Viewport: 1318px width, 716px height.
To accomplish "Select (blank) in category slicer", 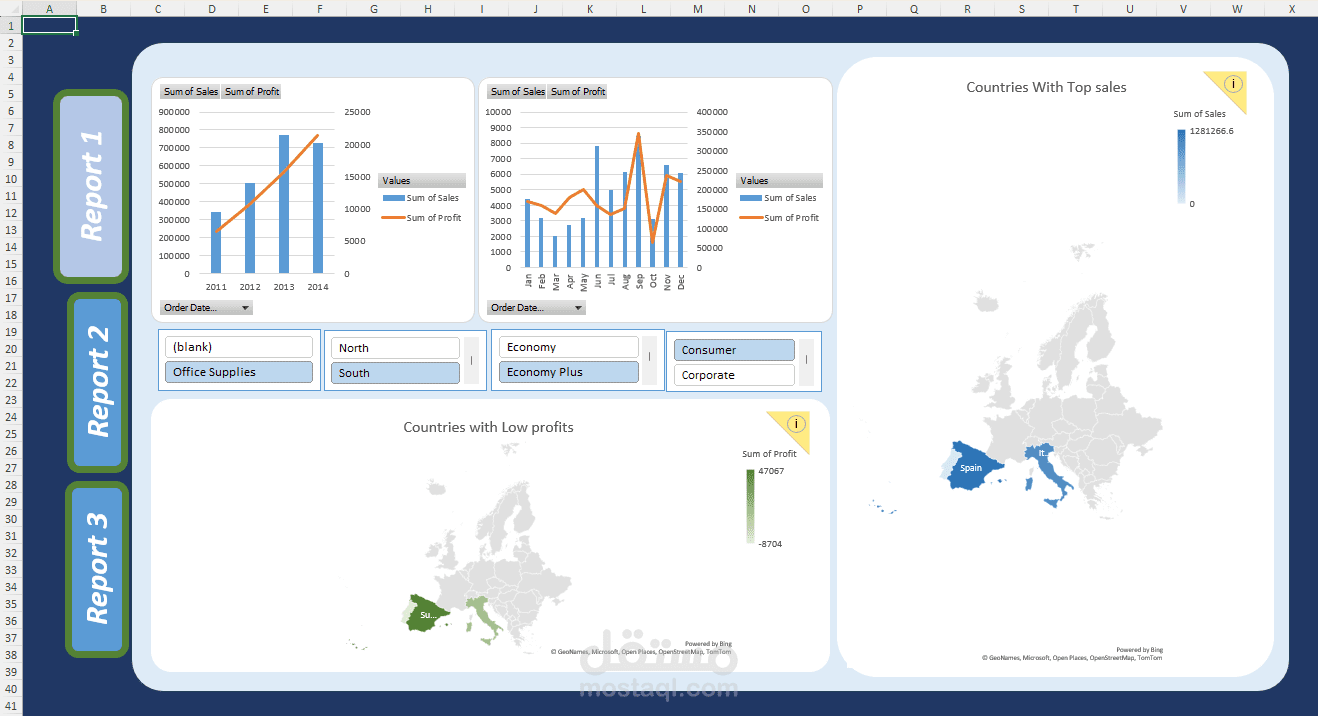I will coord(239,347).
